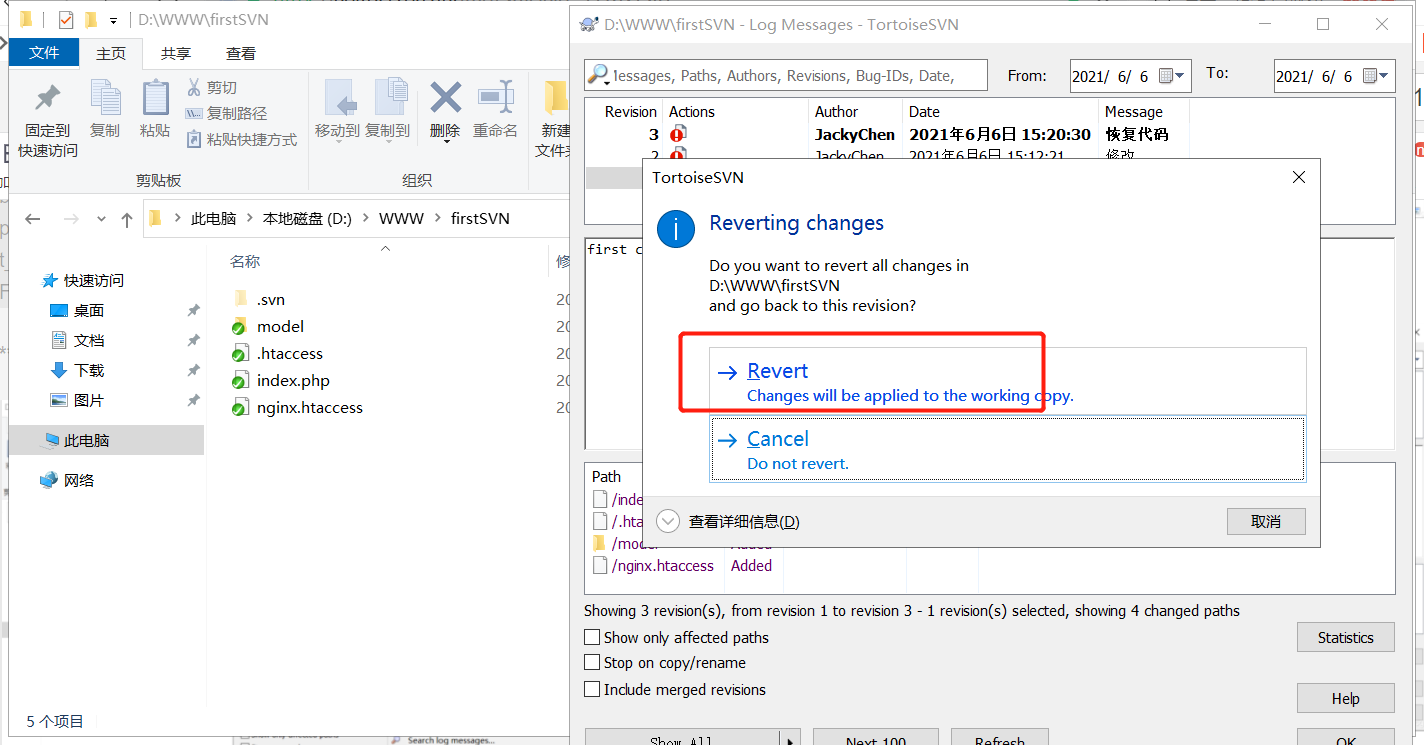Click 复制路径 in the clipboard group
The width and height of the screenshot is (1424, 745).
(x=227, y=114)
